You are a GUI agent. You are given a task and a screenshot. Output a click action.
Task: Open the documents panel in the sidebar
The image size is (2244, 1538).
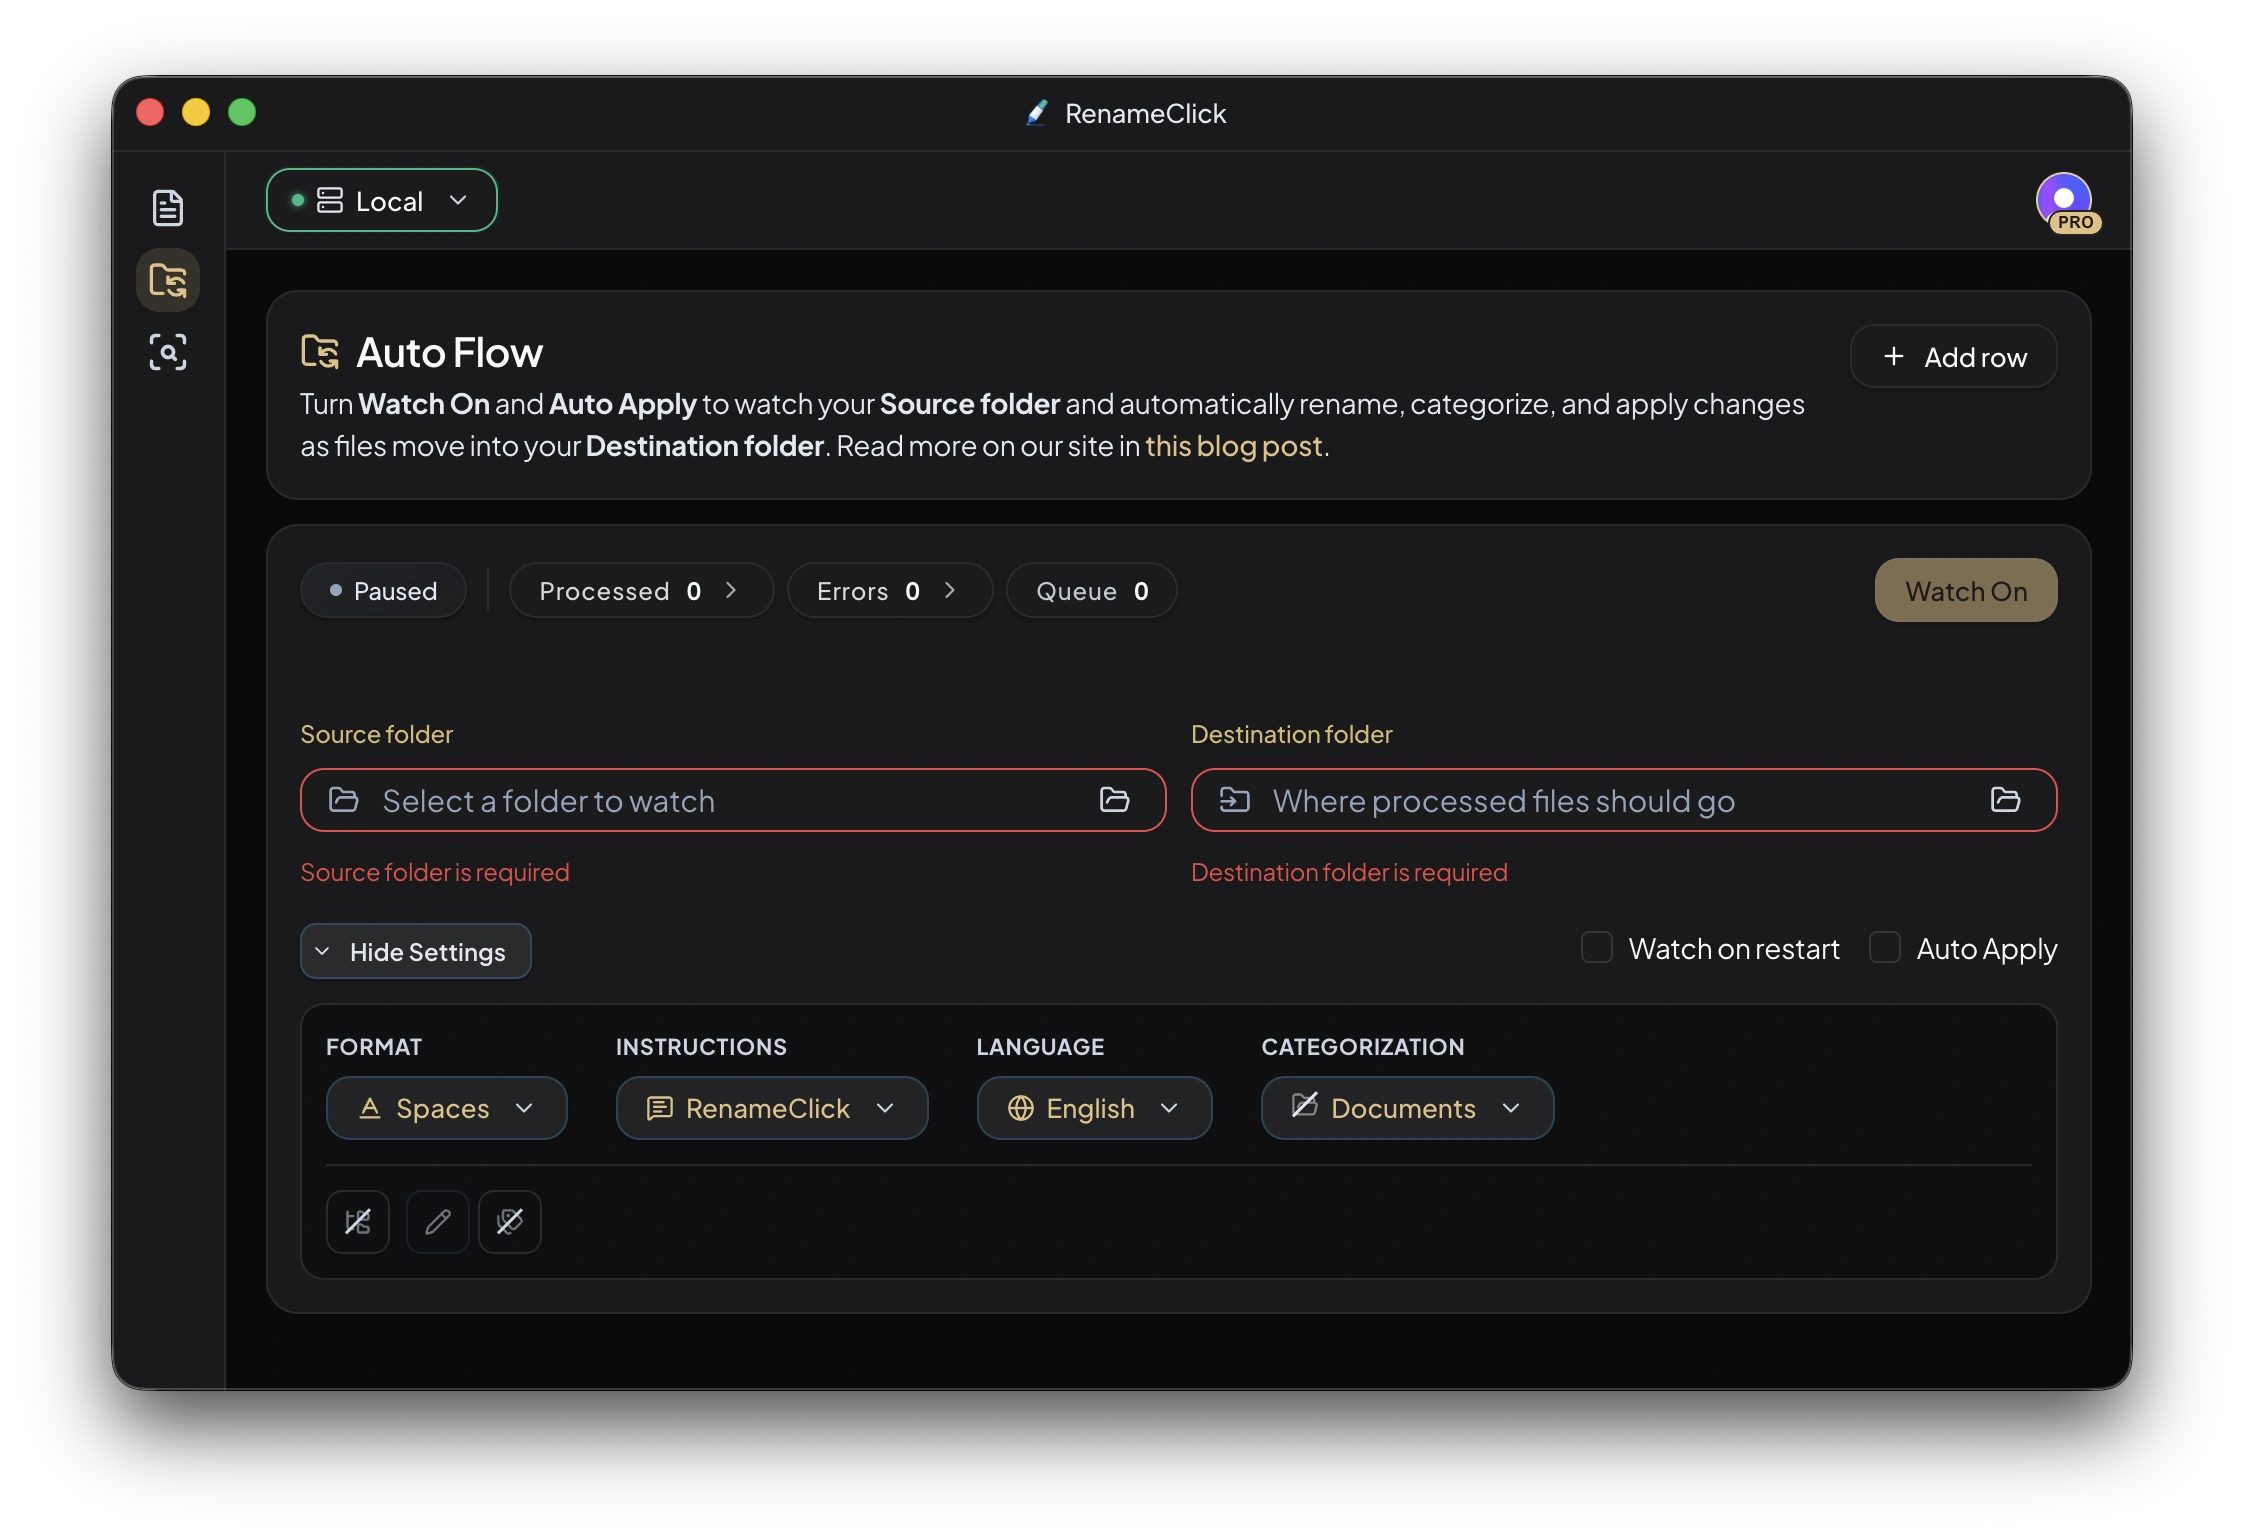168,208
